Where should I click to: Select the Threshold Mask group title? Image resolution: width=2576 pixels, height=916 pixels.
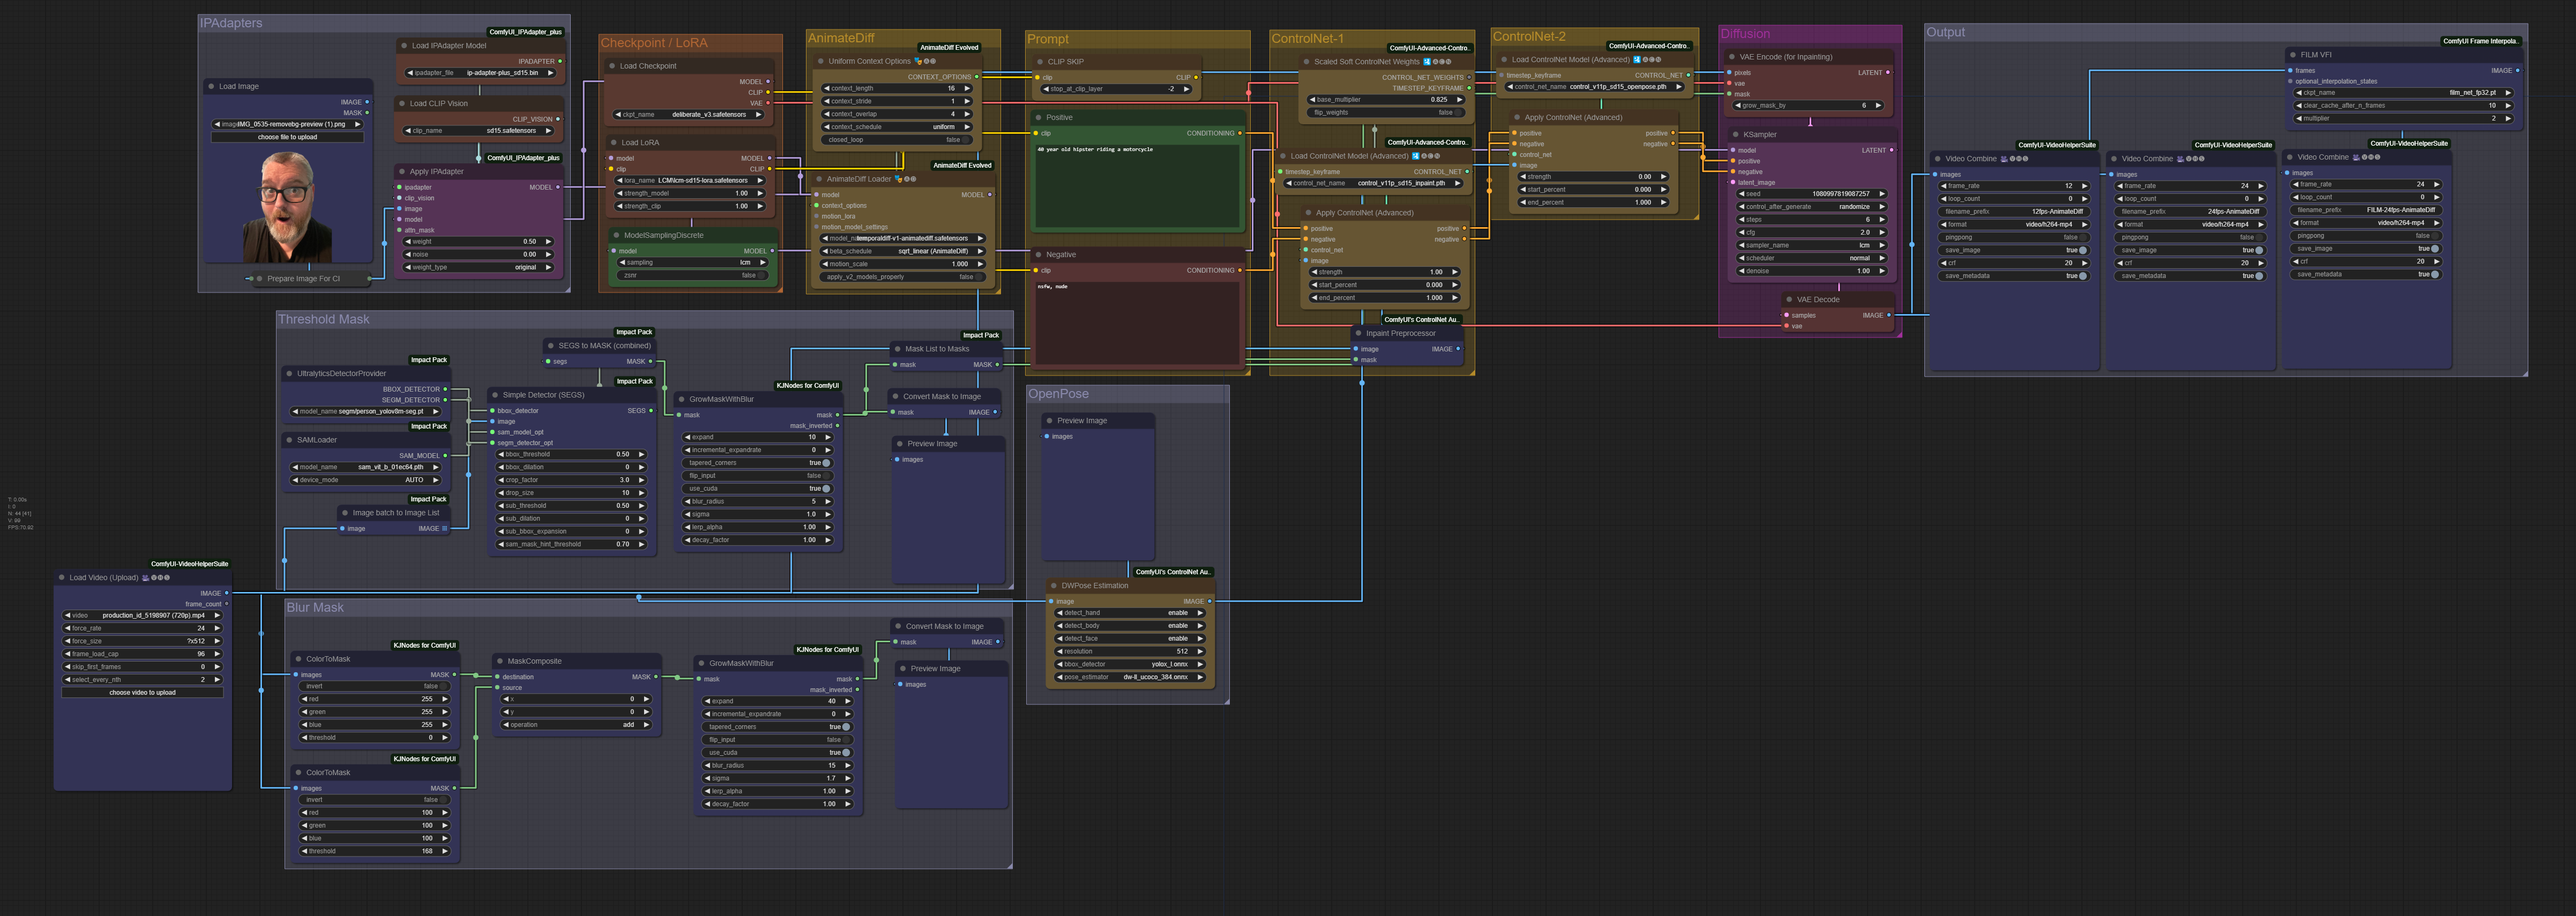click(323, 320)
